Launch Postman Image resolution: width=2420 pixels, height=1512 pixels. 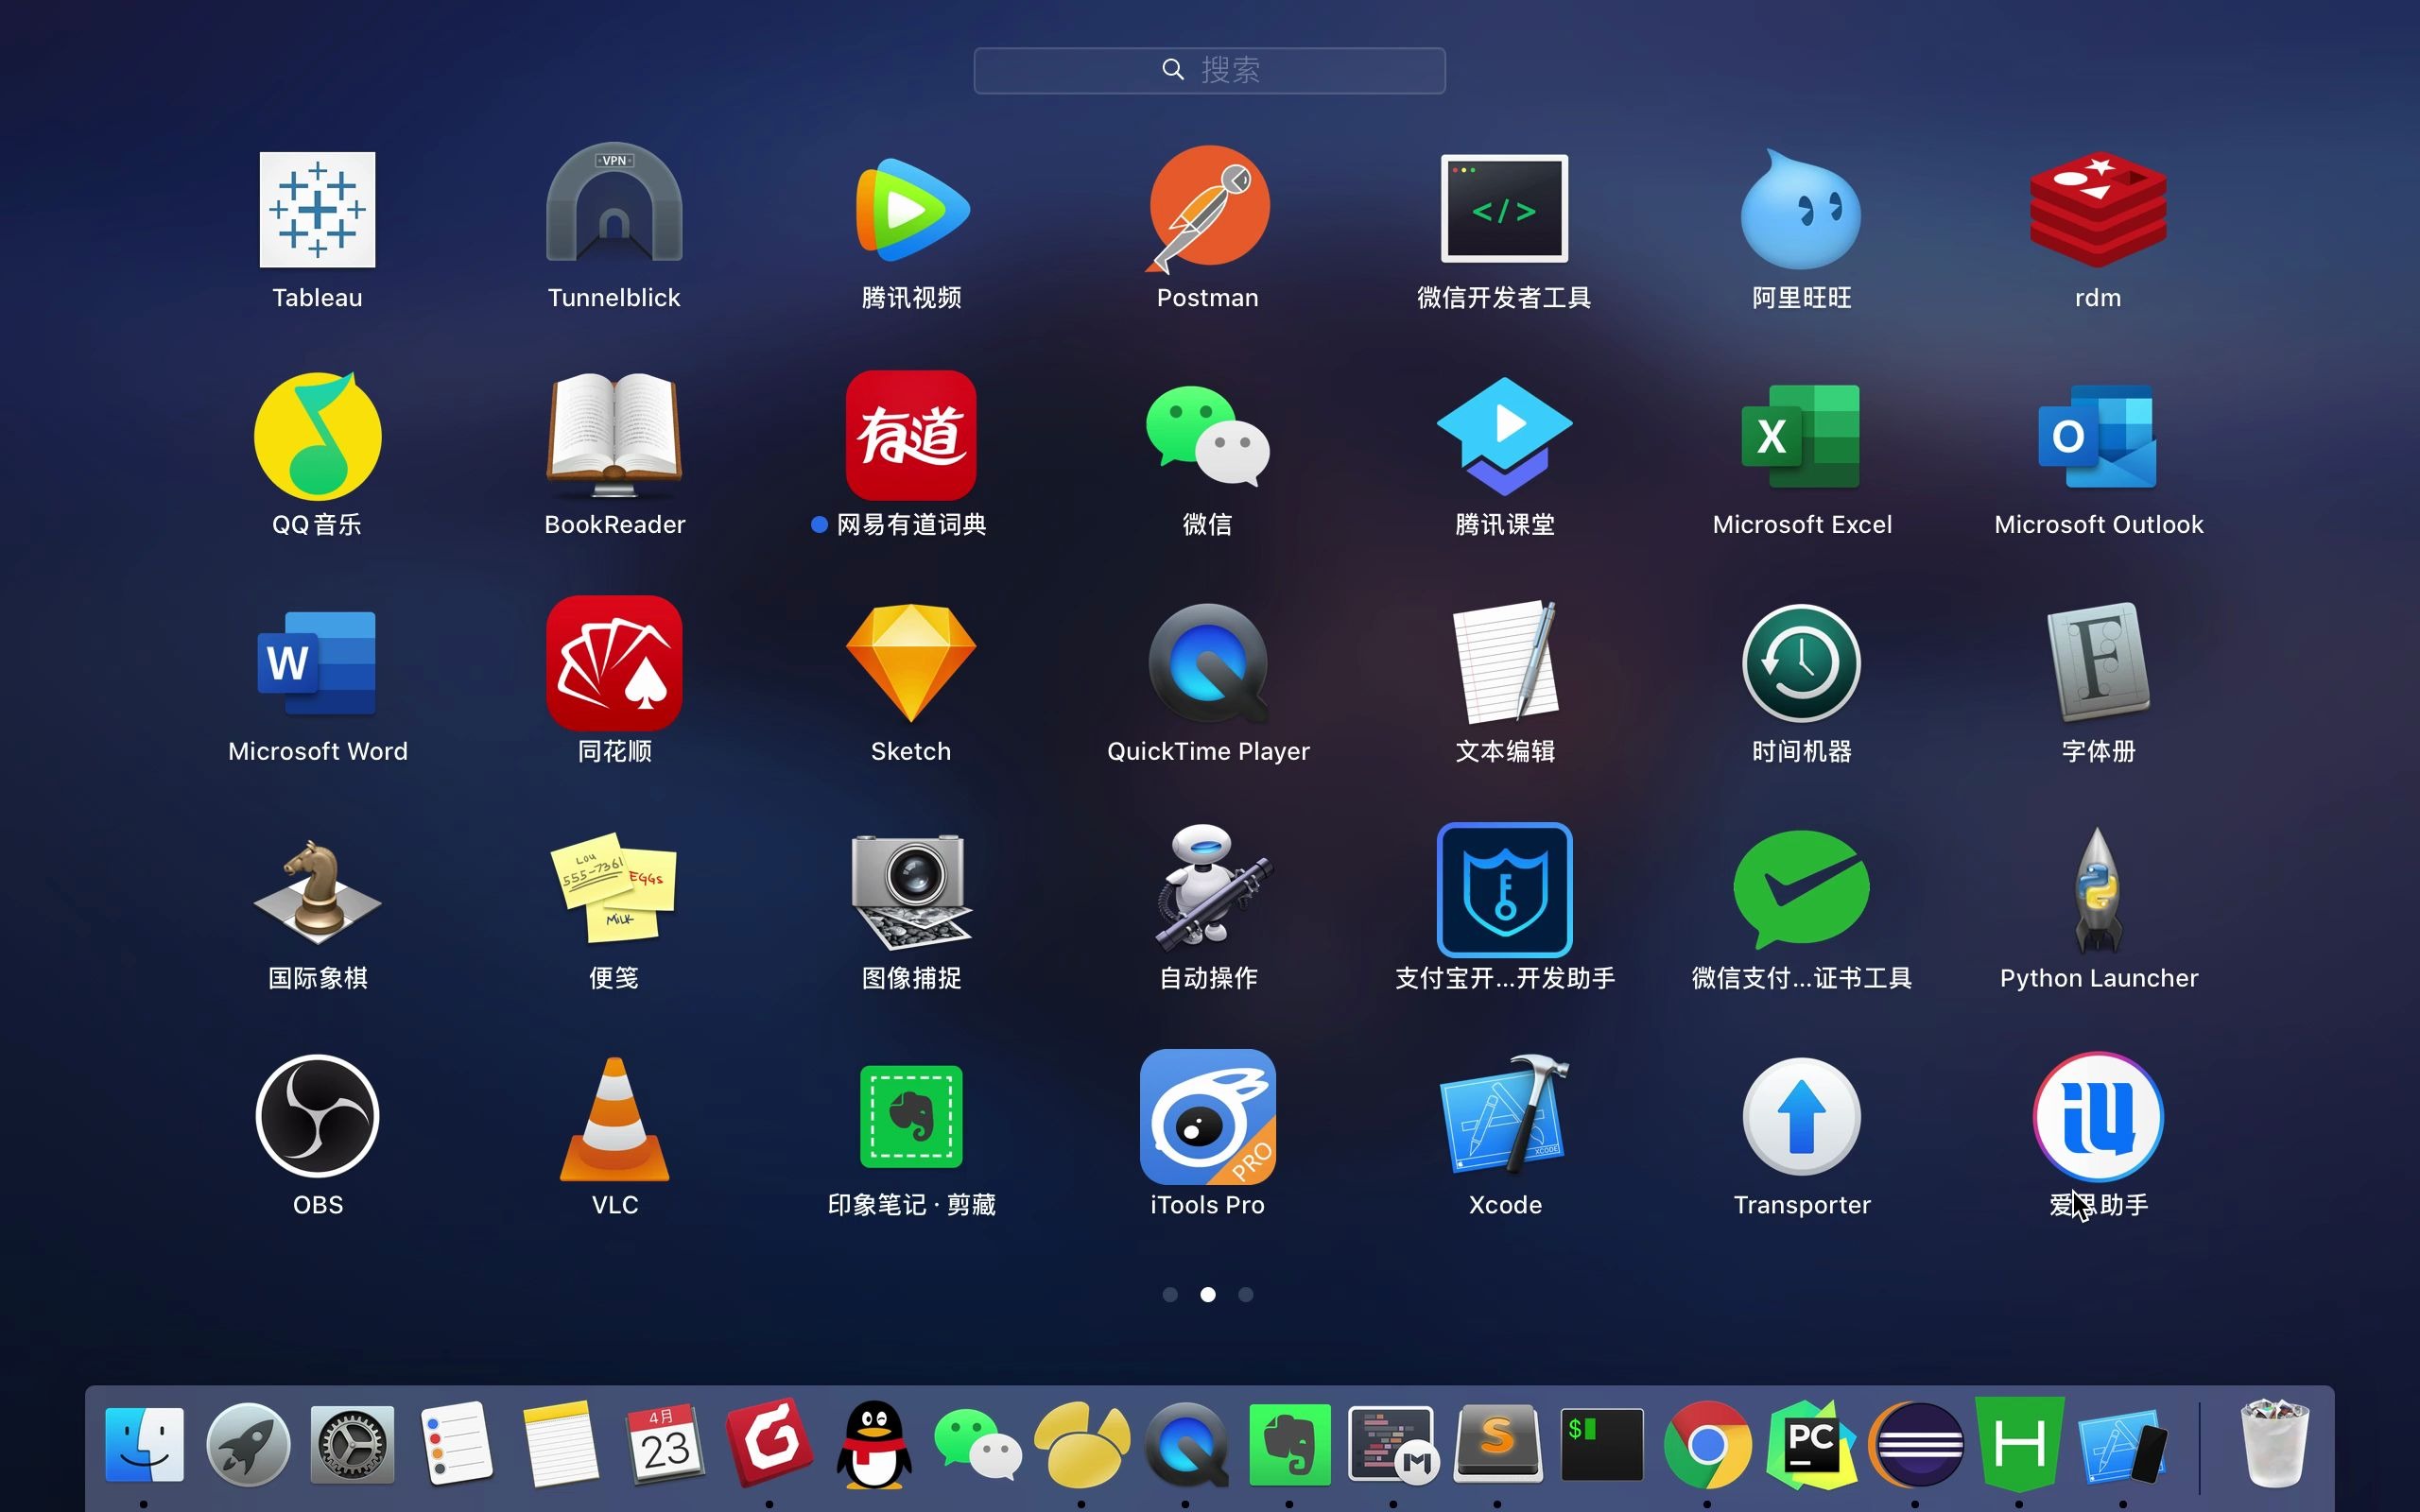point(1208,208)
